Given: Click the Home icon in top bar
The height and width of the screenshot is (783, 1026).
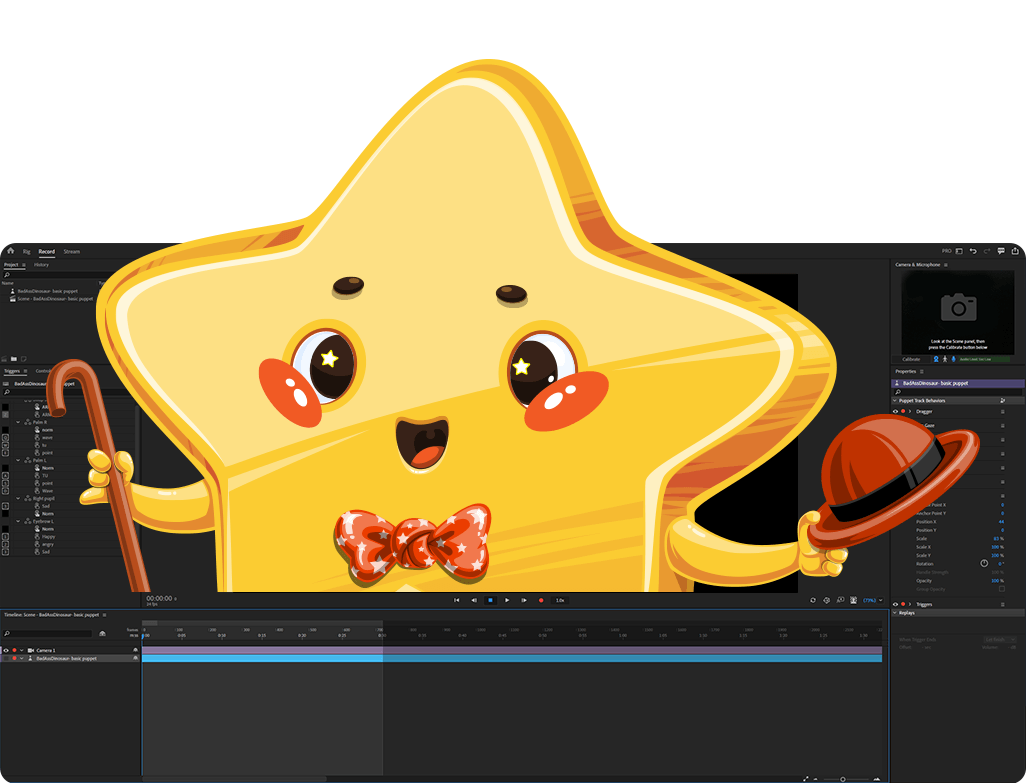Looking at the screenshot, I should click(x=10, y=251).
